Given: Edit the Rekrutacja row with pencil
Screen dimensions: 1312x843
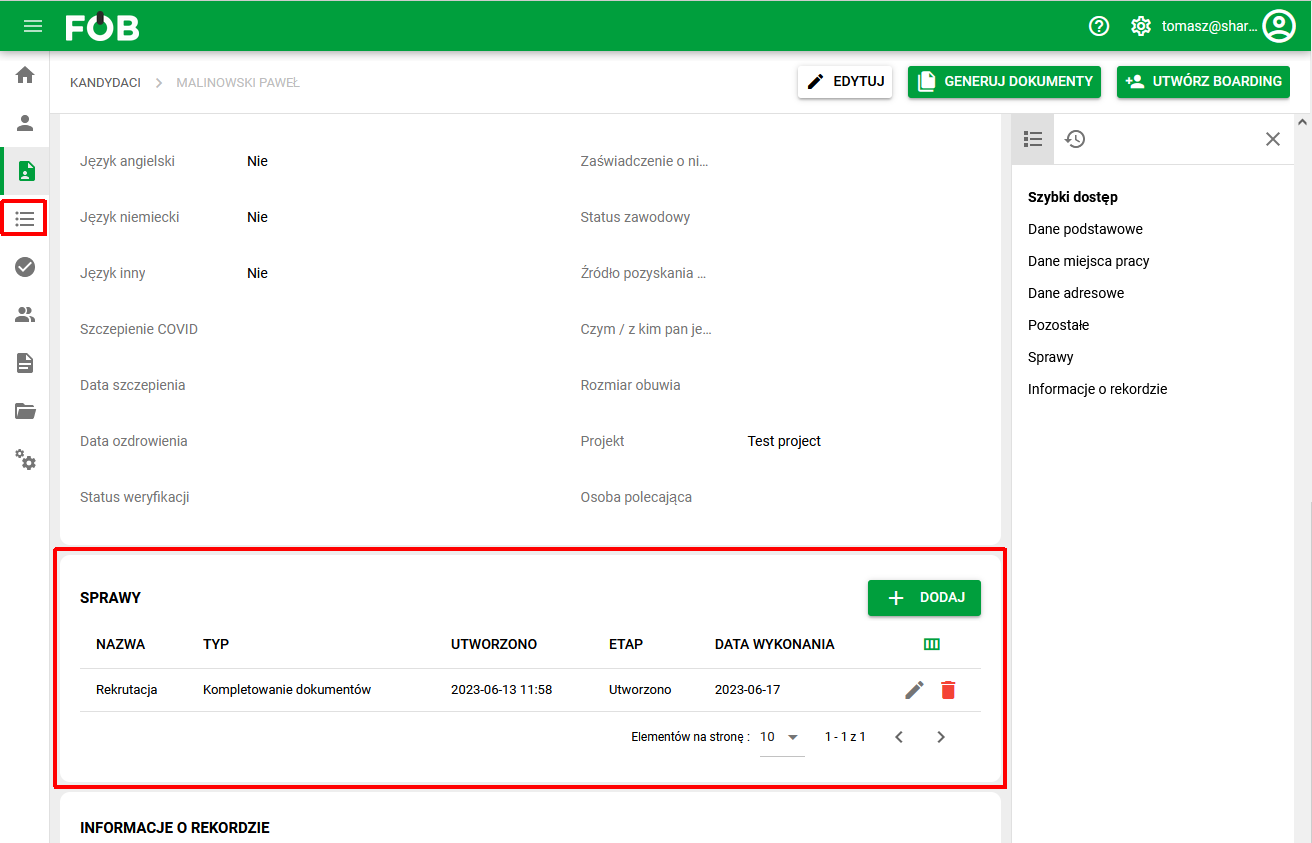Looking at the screenshot, I should (x=914, y=690).
